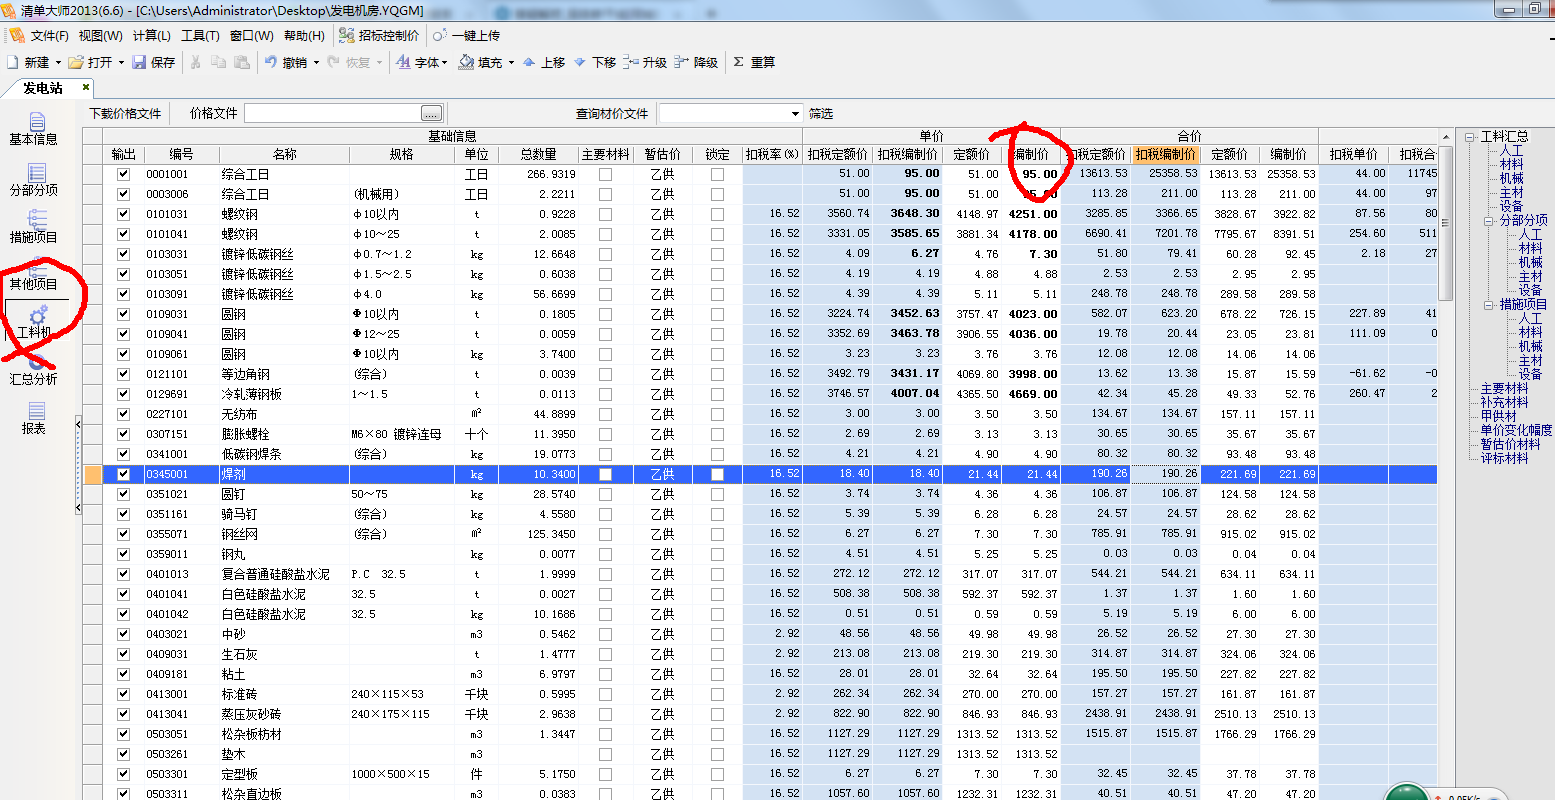Switch to the 发电站 tab

pyautogui.click(x=43, y=88)
